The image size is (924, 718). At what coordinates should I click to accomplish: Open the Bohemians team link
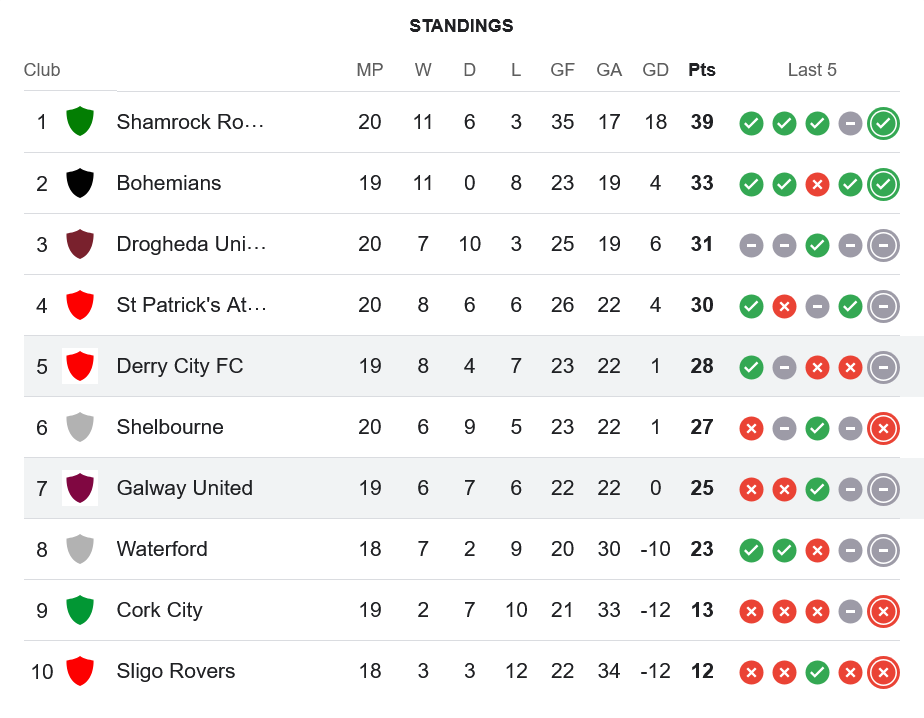pos(169,183)
